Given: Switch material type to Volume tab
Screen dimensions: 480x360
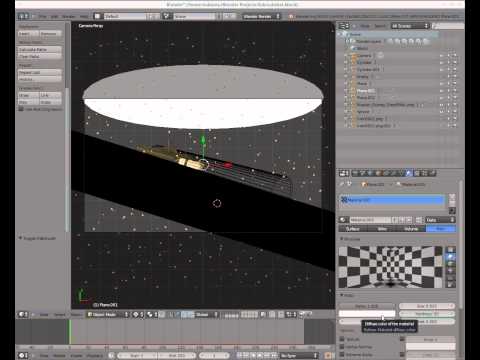Looking at the screenshot, I should [411, 229].
